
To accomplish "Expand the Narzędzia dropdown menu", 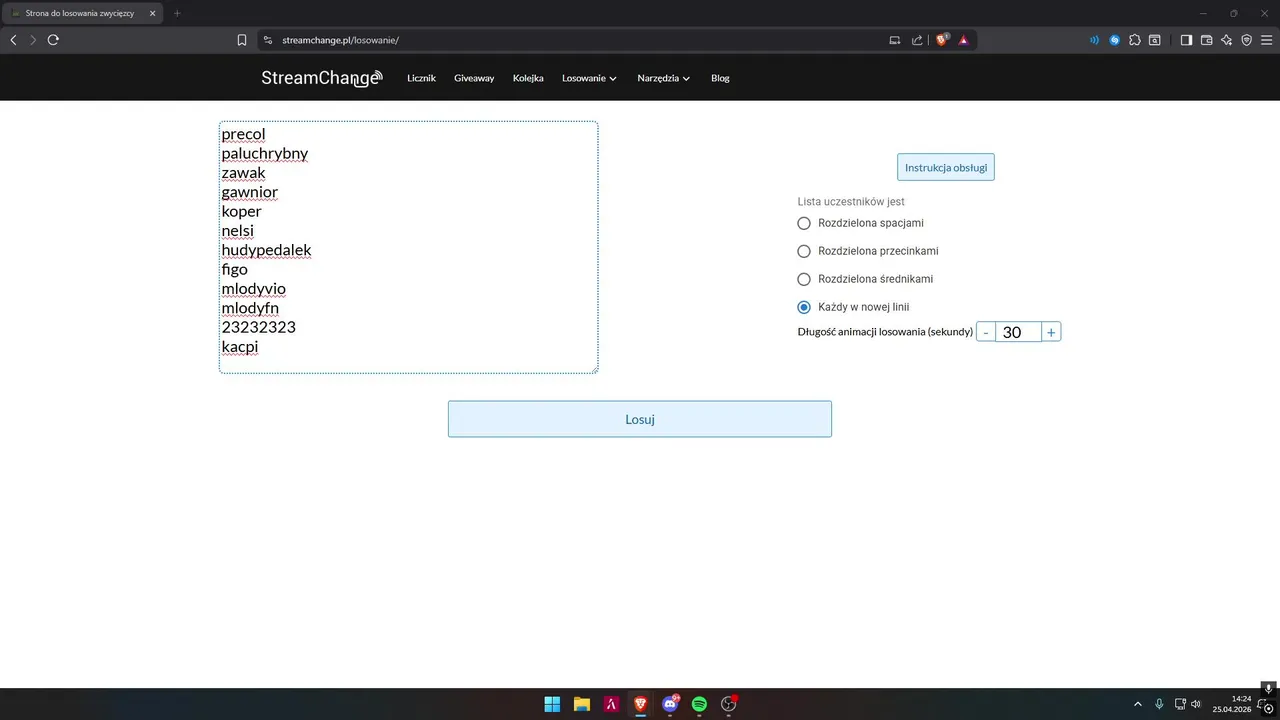I will [x=663, y=78].
